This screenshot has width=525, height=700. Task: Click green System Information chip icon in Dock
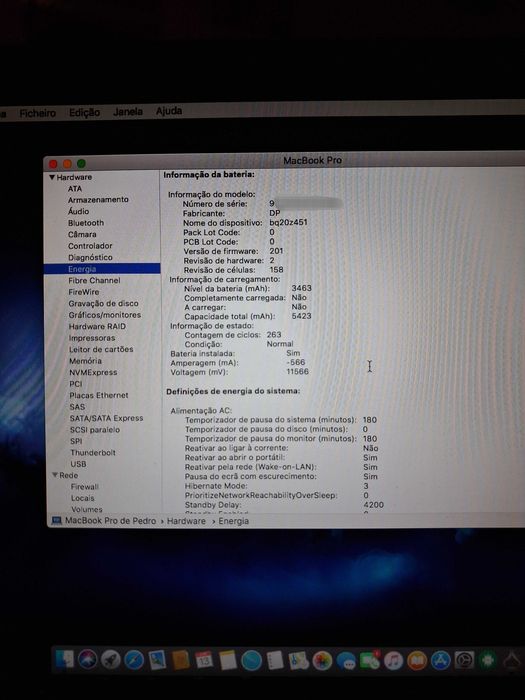coord(488,660)
